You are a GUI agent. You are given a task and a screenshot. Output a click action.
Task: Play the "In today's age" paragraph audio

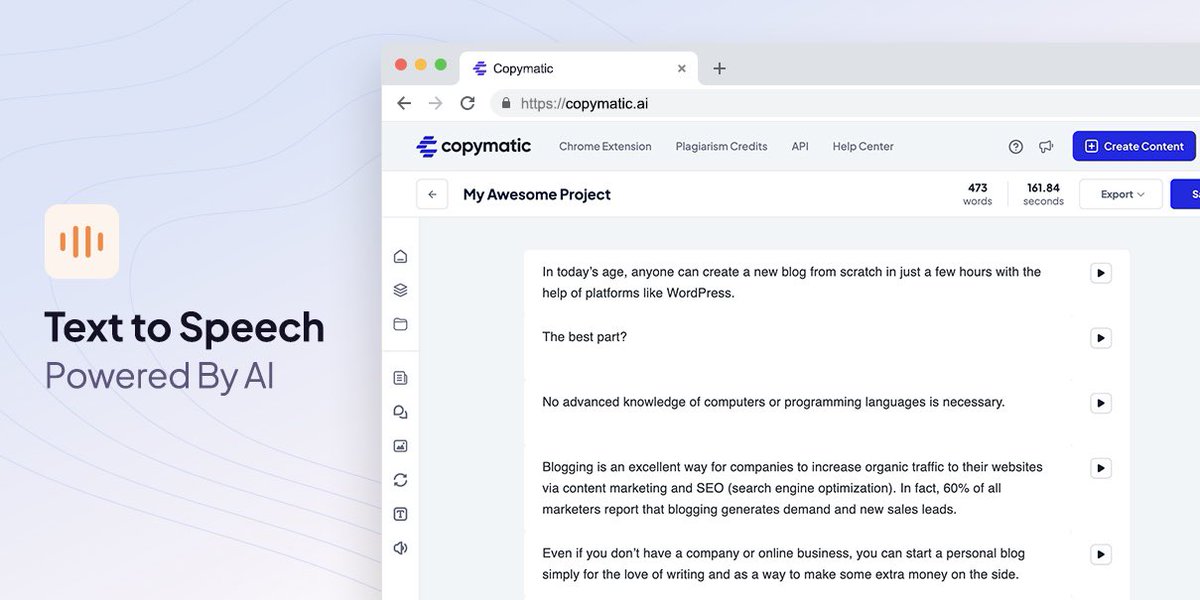tap(1101, 273)
